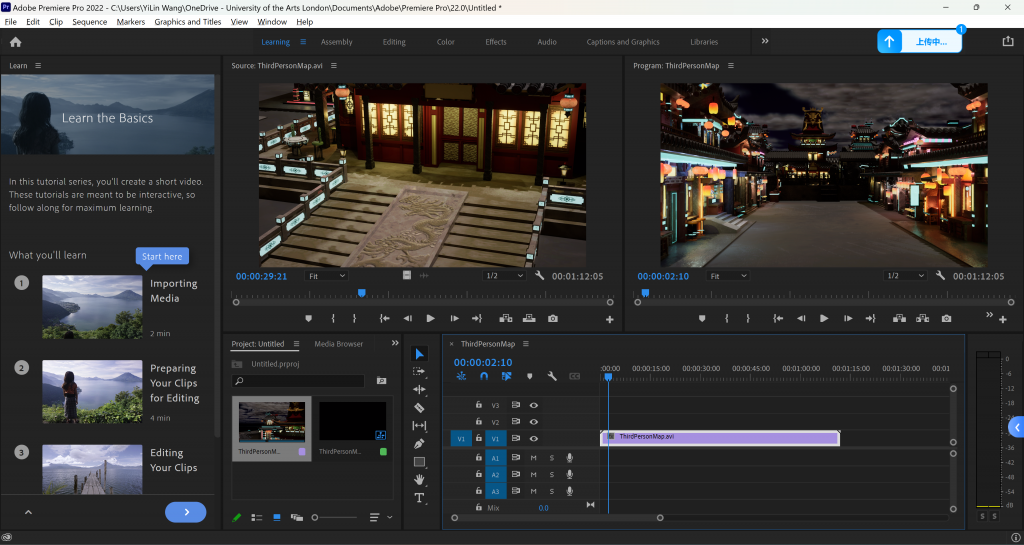This screenshot has width=1024, height=545.
Task: Toggle V1 track output eye
Action: point(534,439)
